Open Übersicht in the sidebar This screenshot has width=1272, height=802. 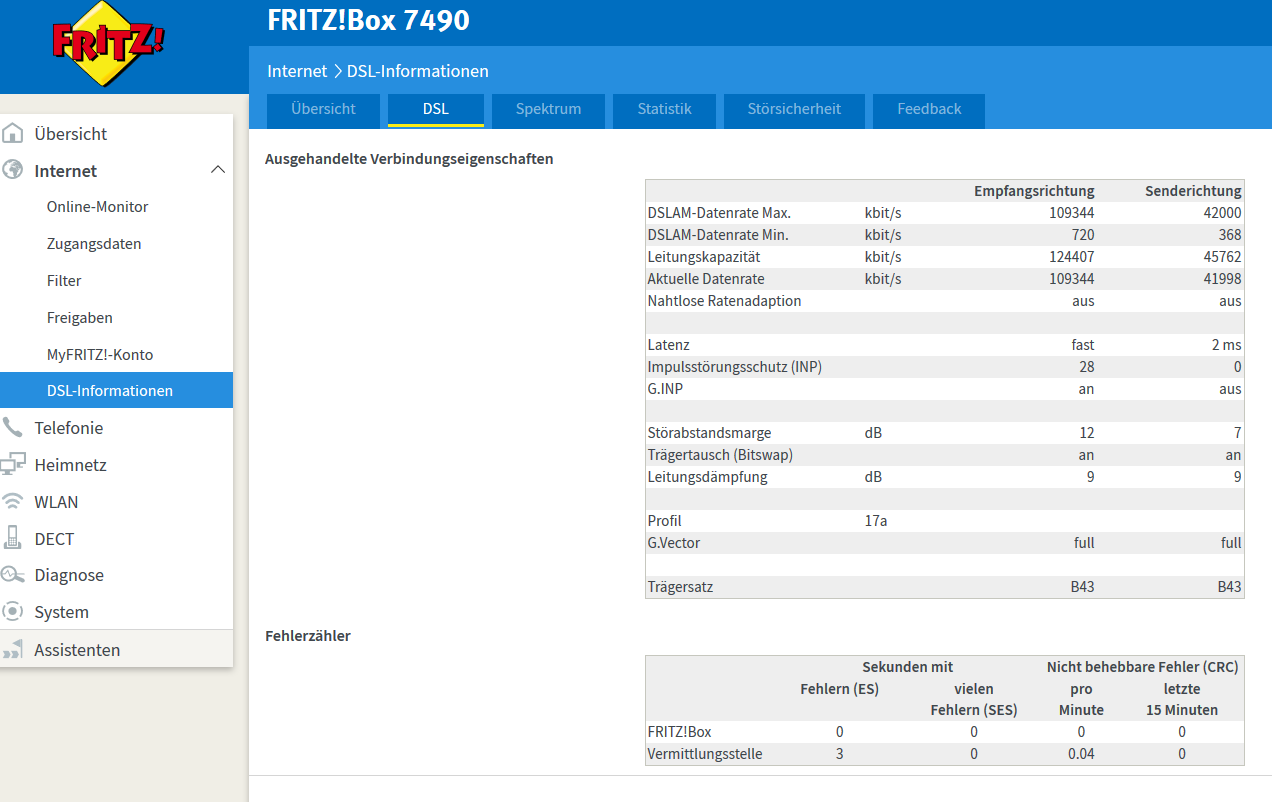(x=70, y=133)
